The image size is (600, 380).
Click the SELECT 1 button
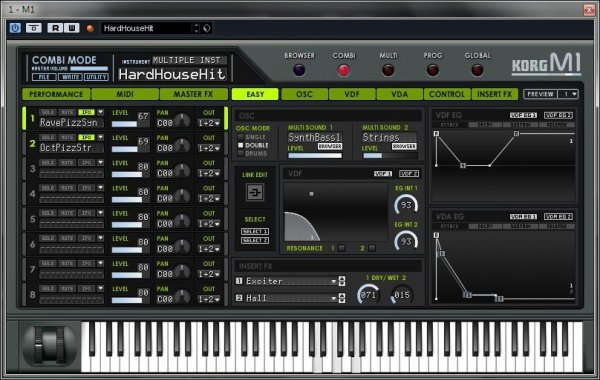coord(255,232)
